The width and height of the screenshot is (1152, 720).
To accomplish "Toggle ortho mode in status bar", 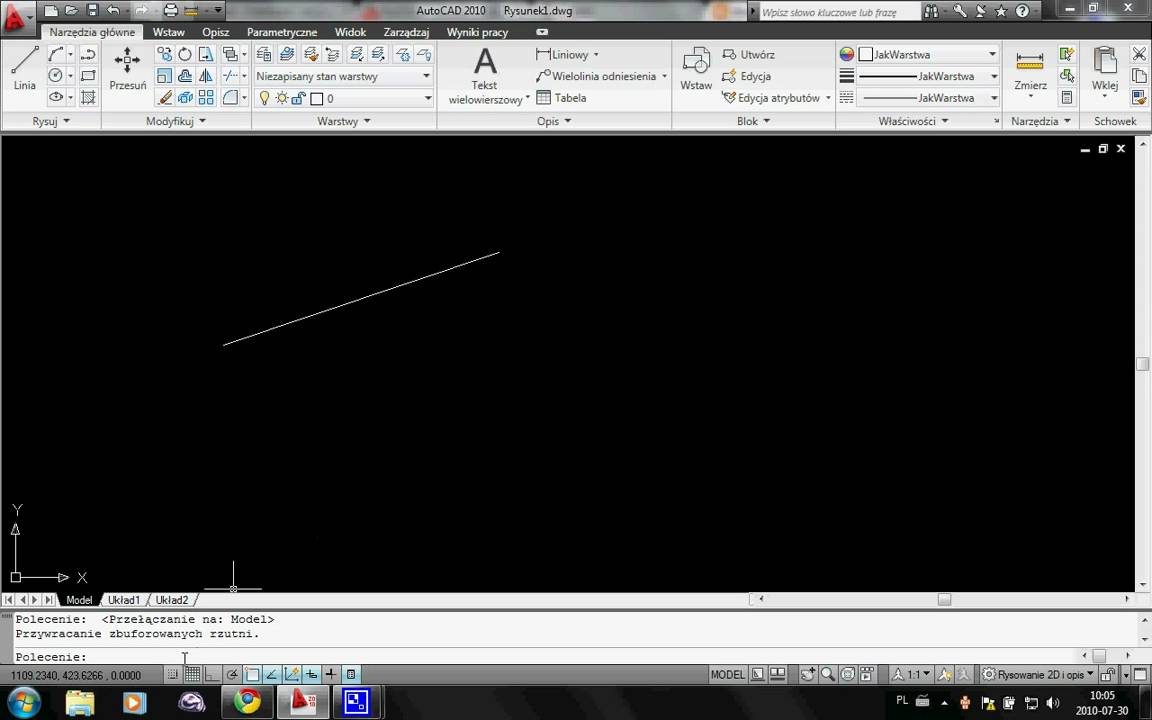I will [x=212, y=674].
